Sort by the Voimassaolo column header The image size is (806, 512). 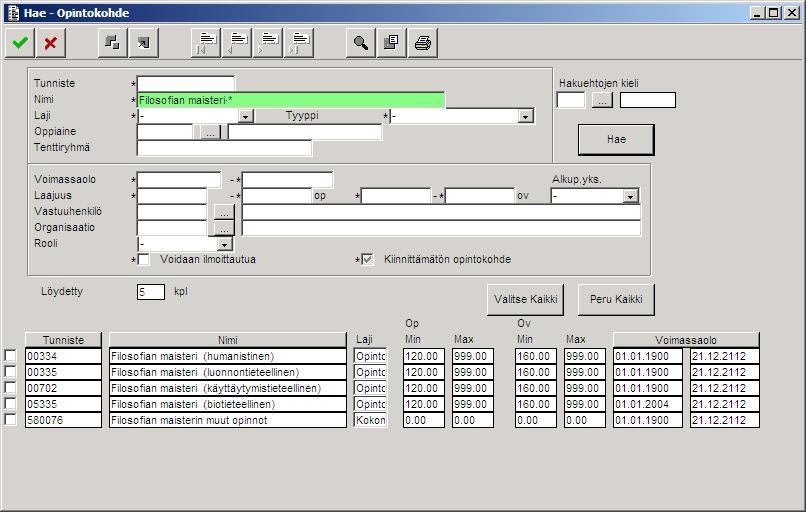(686, 340)
